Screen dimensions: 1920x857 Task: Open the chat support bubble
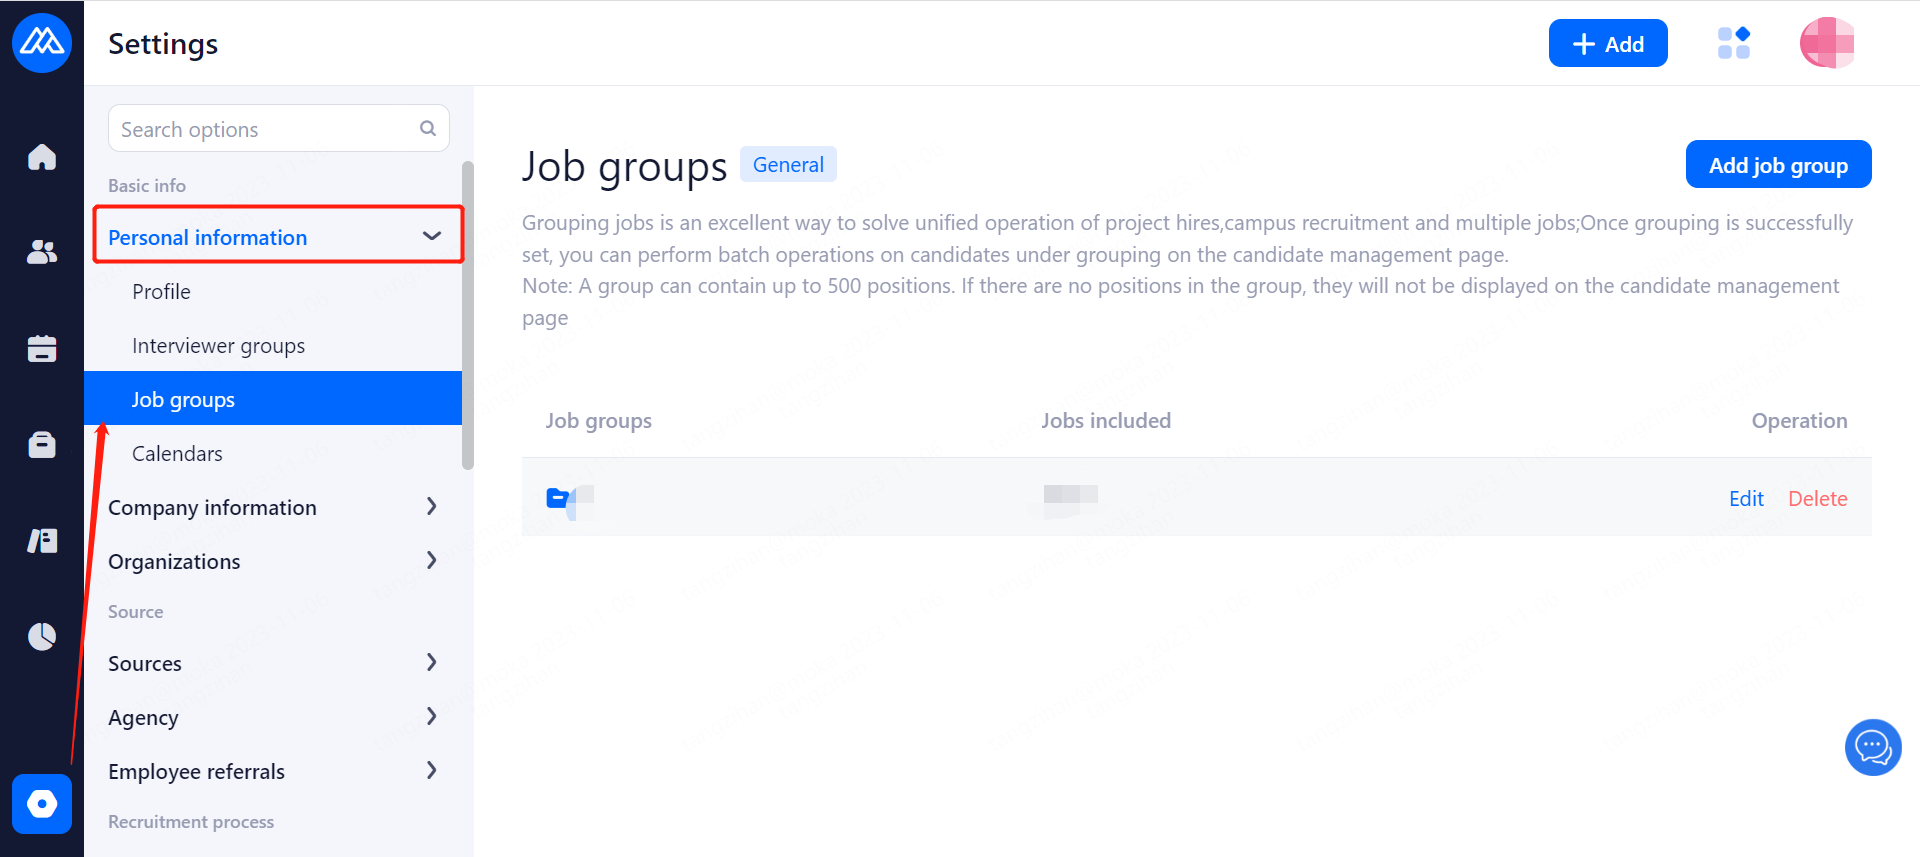[1872, 747]
